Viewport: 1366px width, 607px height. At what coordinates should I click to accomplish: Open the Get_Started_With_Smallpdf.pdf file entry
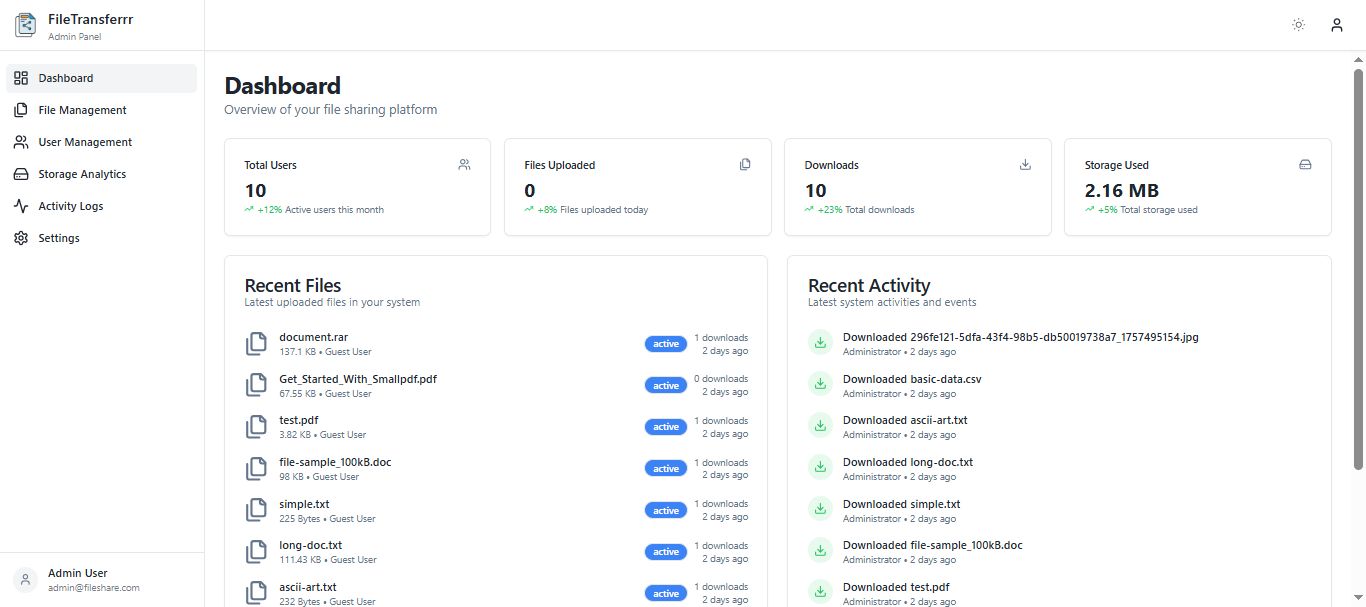pyautogui.click(x=357, y=379)
